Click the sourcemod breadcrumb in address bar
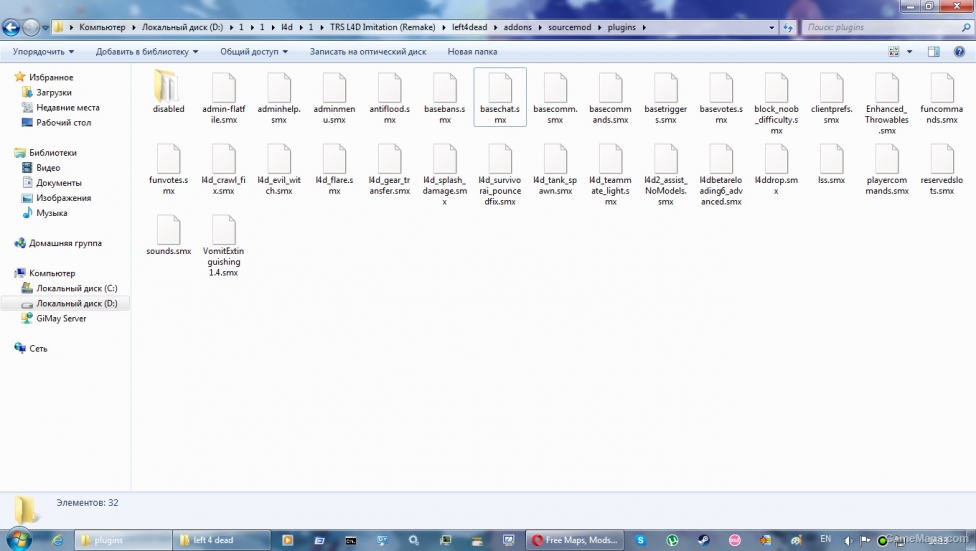This screenshot has height=551, width=976. 569,27
